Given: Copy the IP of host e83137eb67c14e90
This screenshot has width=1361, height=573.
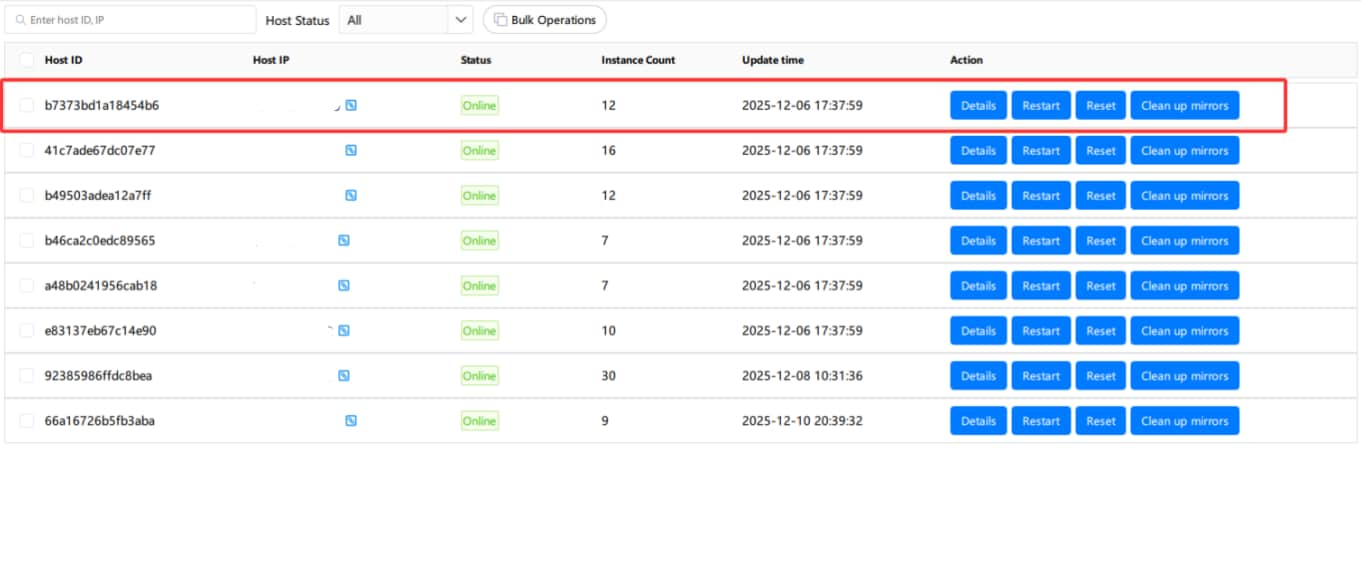Looking at the screenshot, I should pyautogui.click(x=344, y=330).
